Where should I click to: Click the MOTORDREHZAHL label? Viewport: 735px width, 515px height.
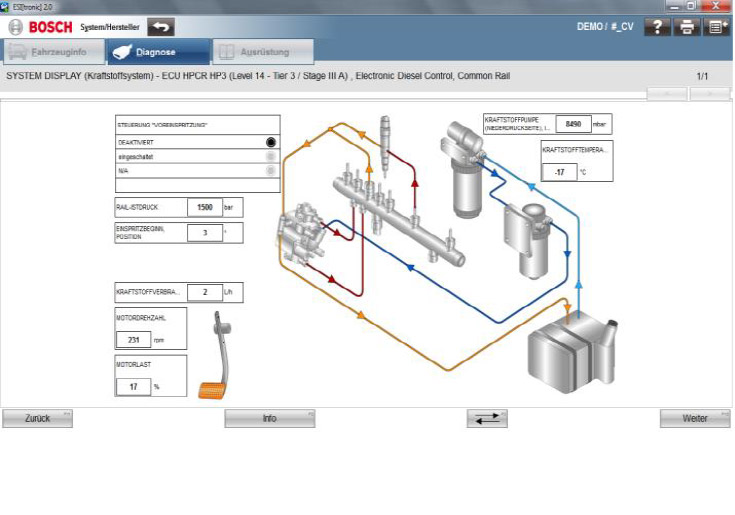click(x=141, y=318)
